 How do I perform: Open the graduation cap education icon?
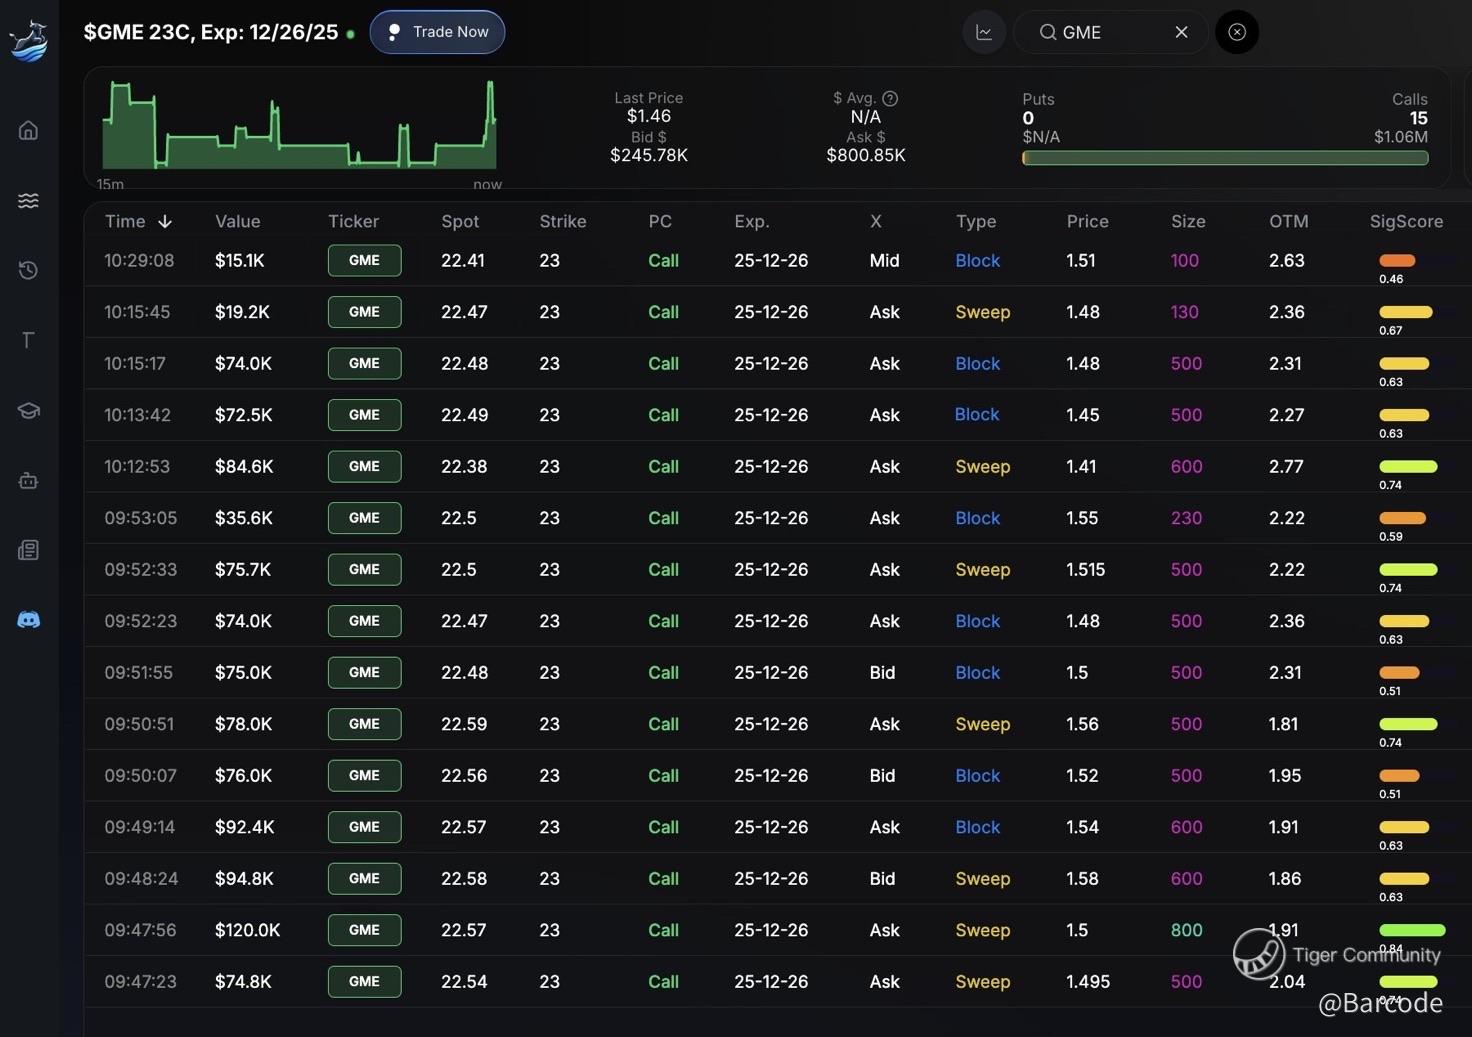(28, 410)
